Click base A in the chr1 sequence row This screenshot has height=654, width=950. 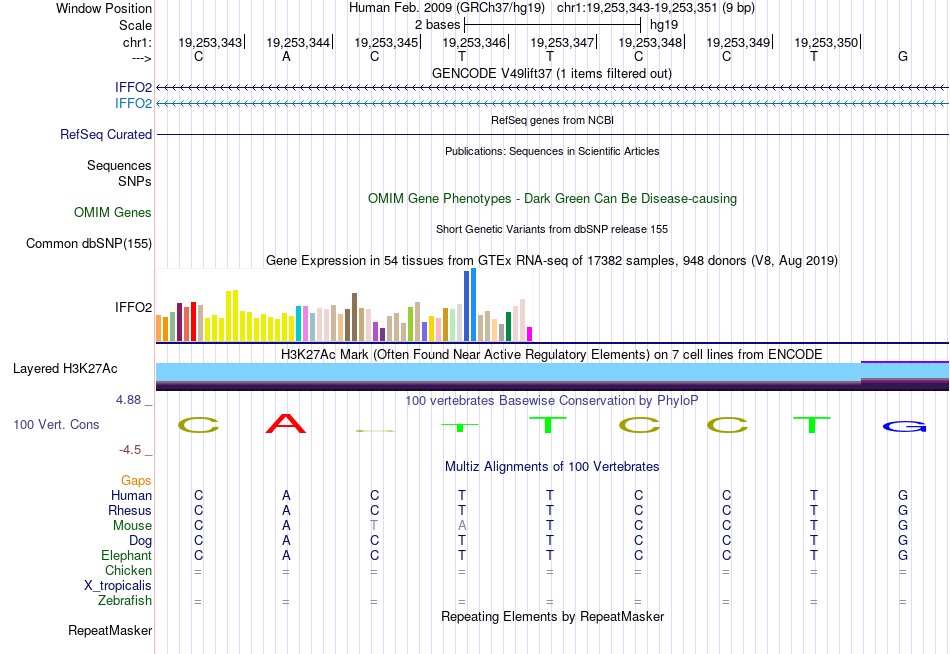pos(287,56)
